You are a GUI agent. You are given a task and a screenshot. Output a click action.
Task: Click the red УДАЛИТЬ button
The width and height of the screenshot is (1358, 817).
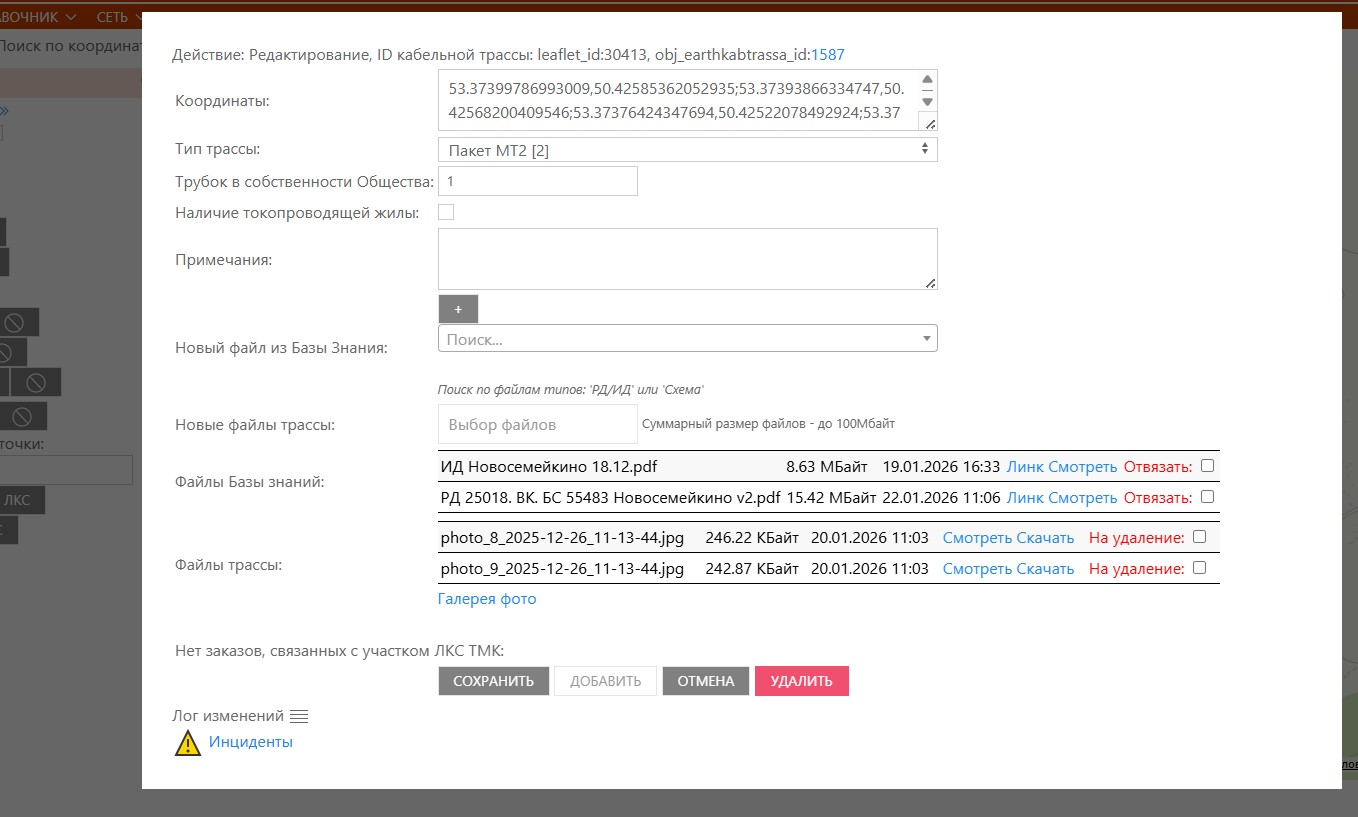tap(802, 681)
